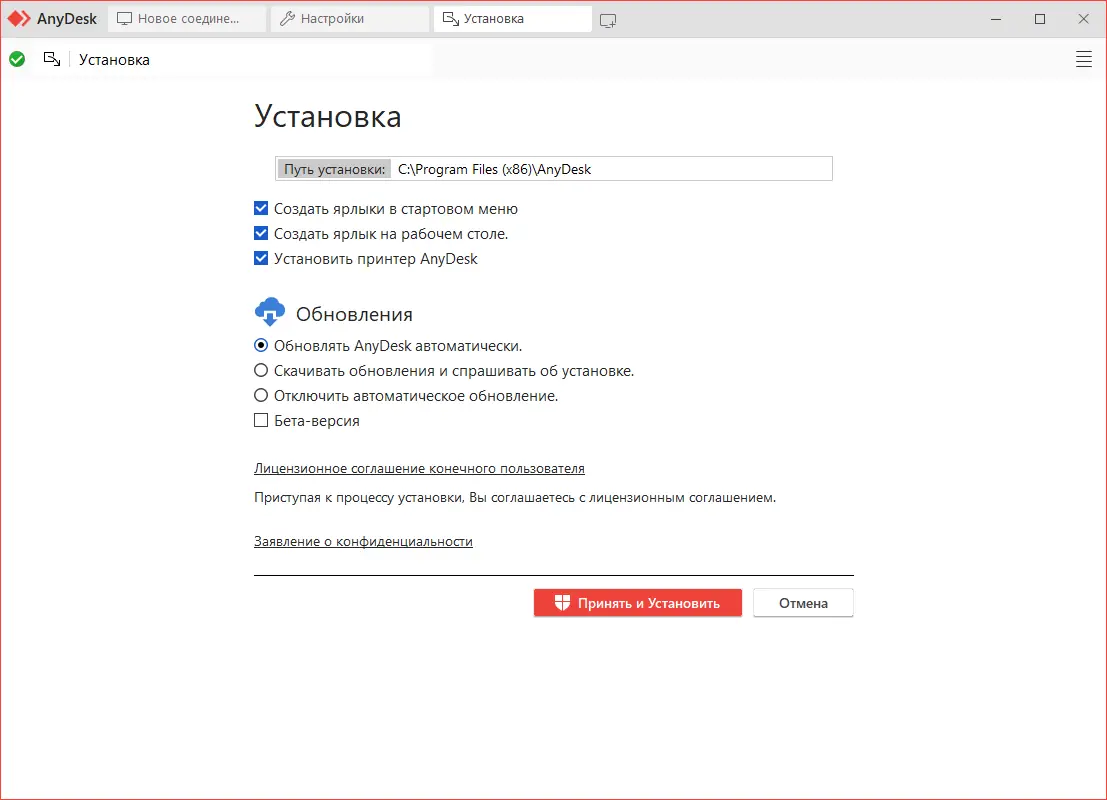This screenshot has height=800, width=1107.
Task: Select Отключить автоматическое обновление
Action: 261,395
